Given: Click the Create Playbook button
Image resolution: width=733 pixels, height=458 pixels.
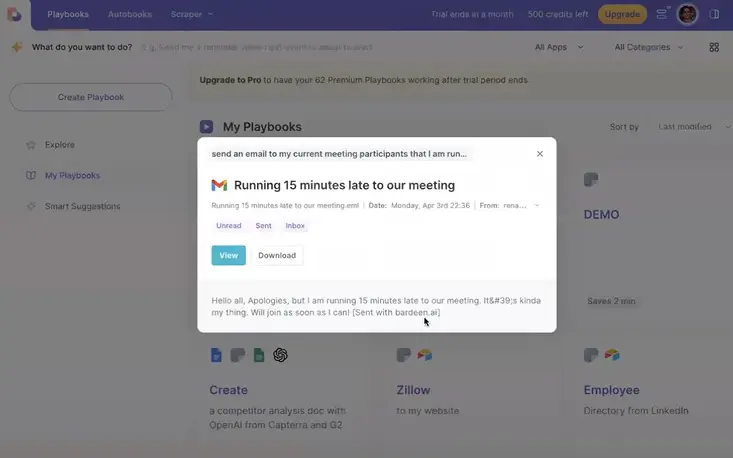Looking at the screenshot, I should point(91,97).
